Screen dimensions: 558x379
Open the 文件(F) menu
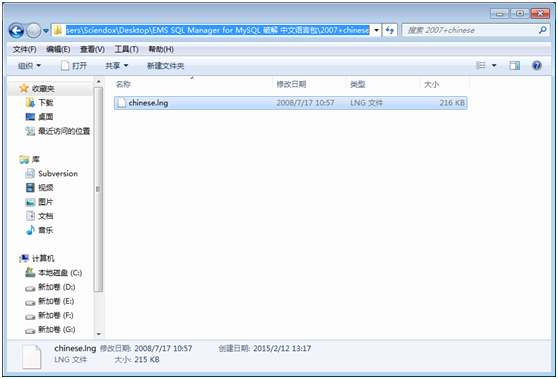(25, 49)
